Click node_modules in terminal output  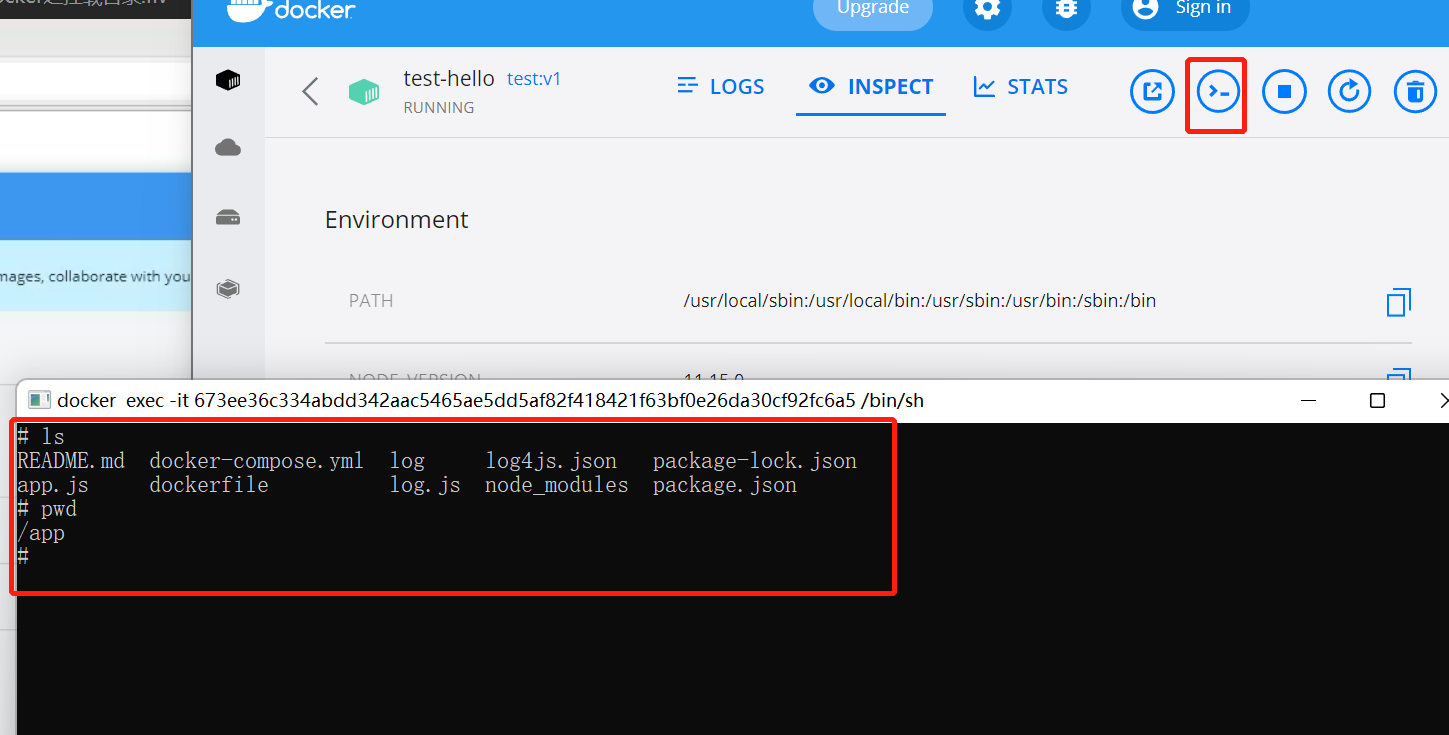557,485
